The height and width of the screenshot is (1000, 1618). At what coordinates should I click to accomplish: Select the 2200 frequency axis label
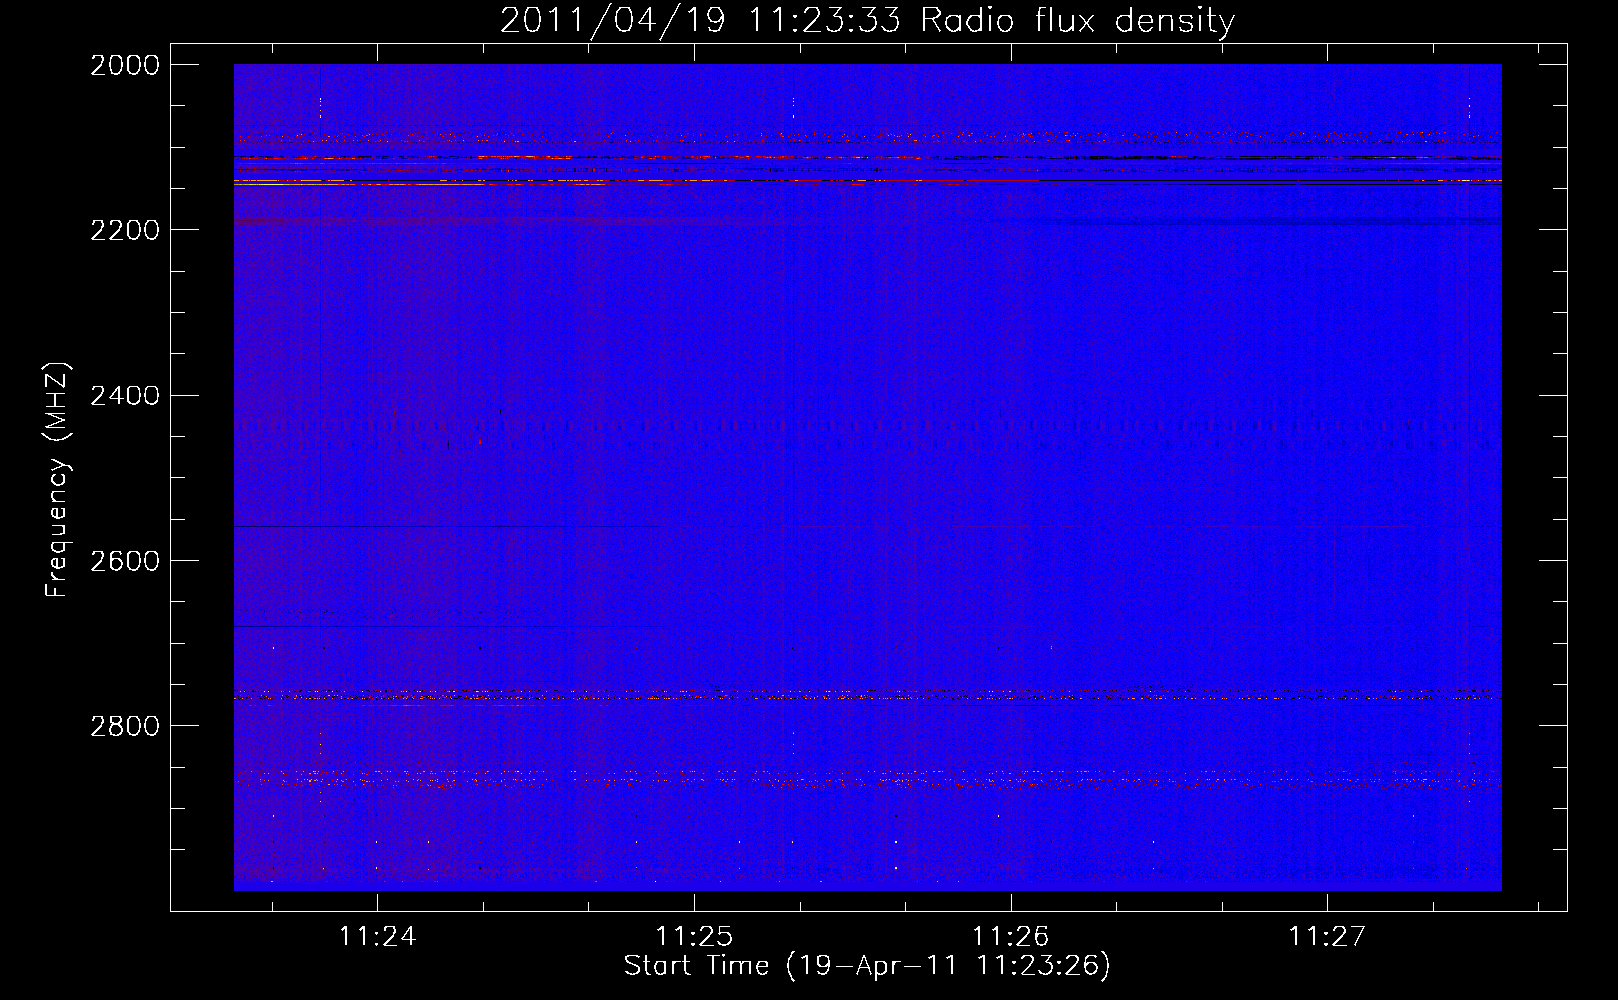124,230
